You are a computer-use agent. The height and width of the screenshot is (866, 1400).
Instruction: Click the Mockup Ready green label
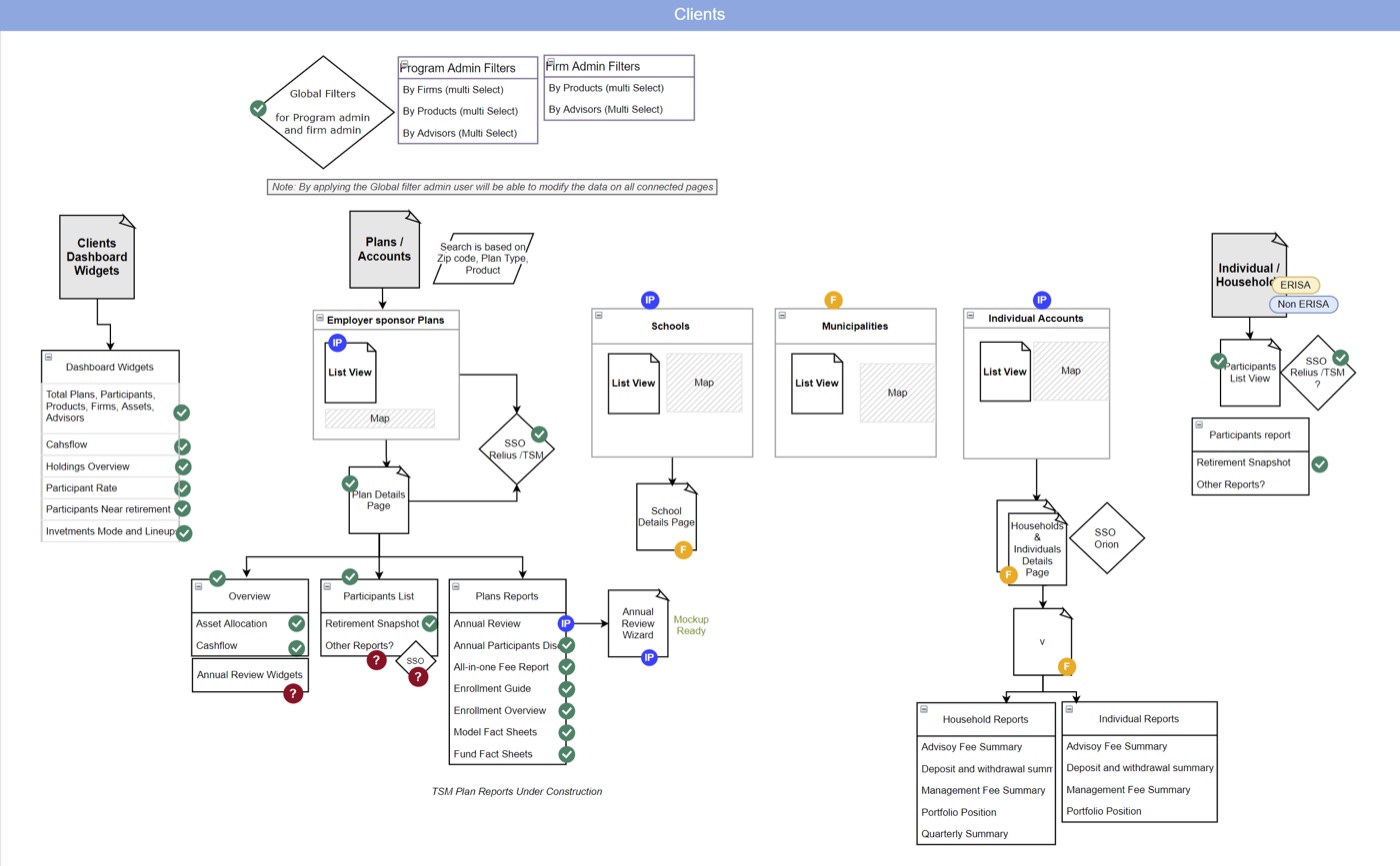[690, 625]
